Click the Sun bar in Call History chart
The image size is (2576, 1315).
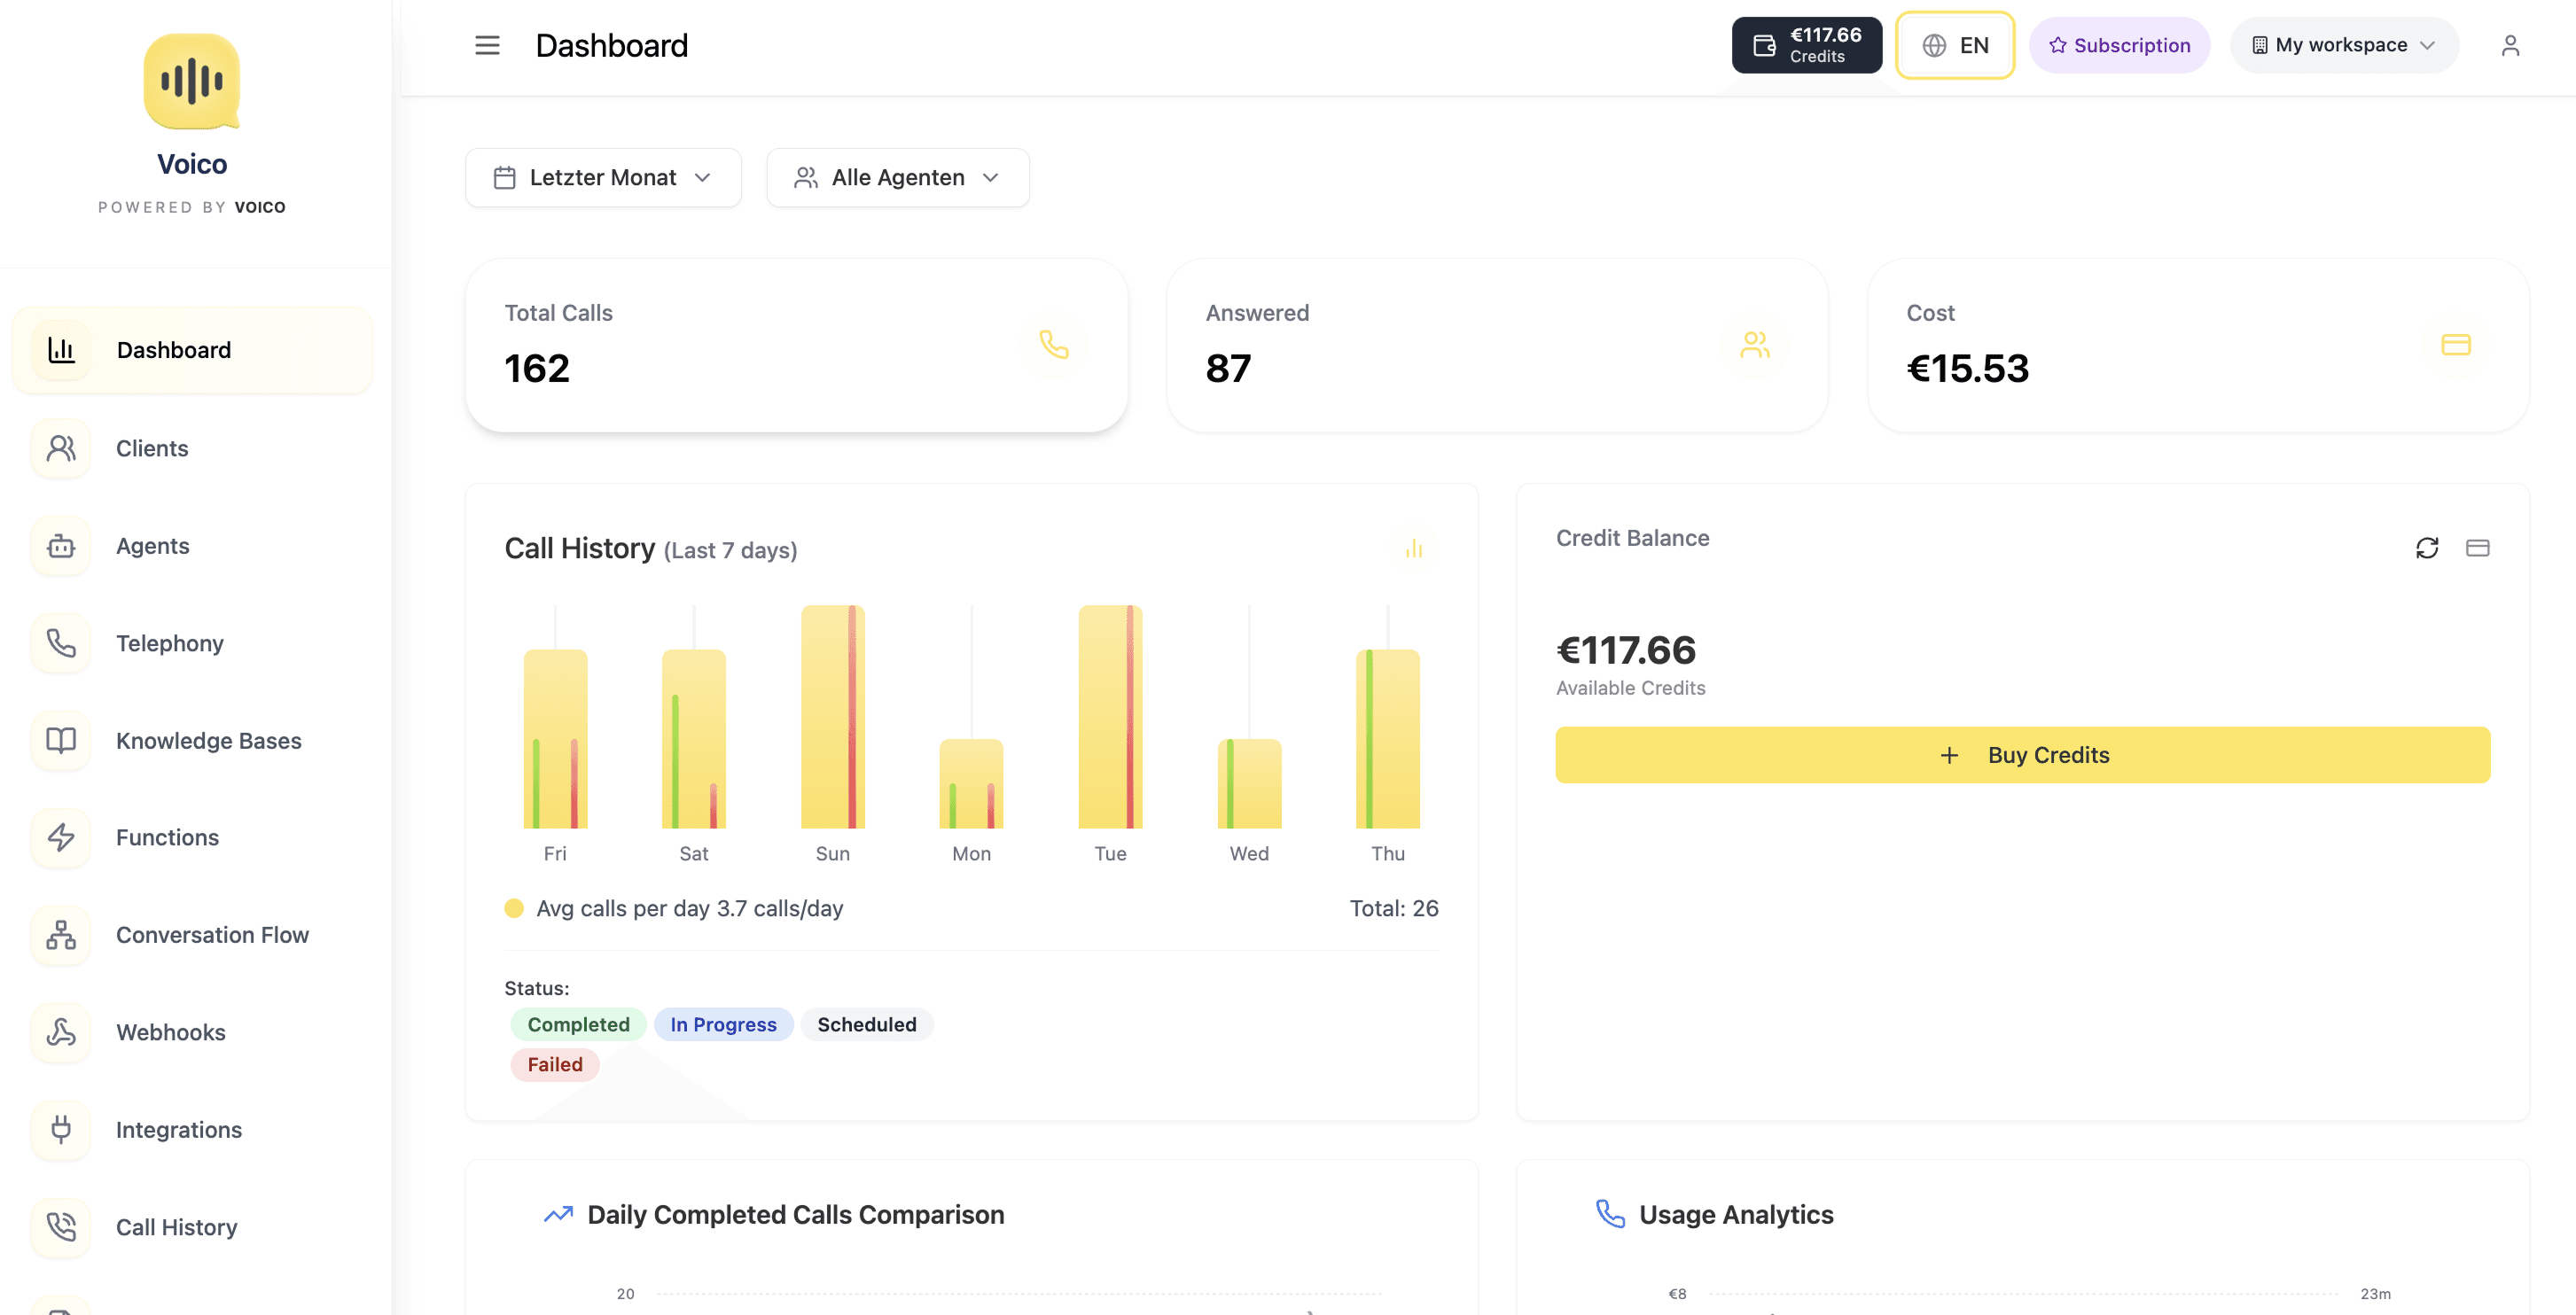(833, 717)
